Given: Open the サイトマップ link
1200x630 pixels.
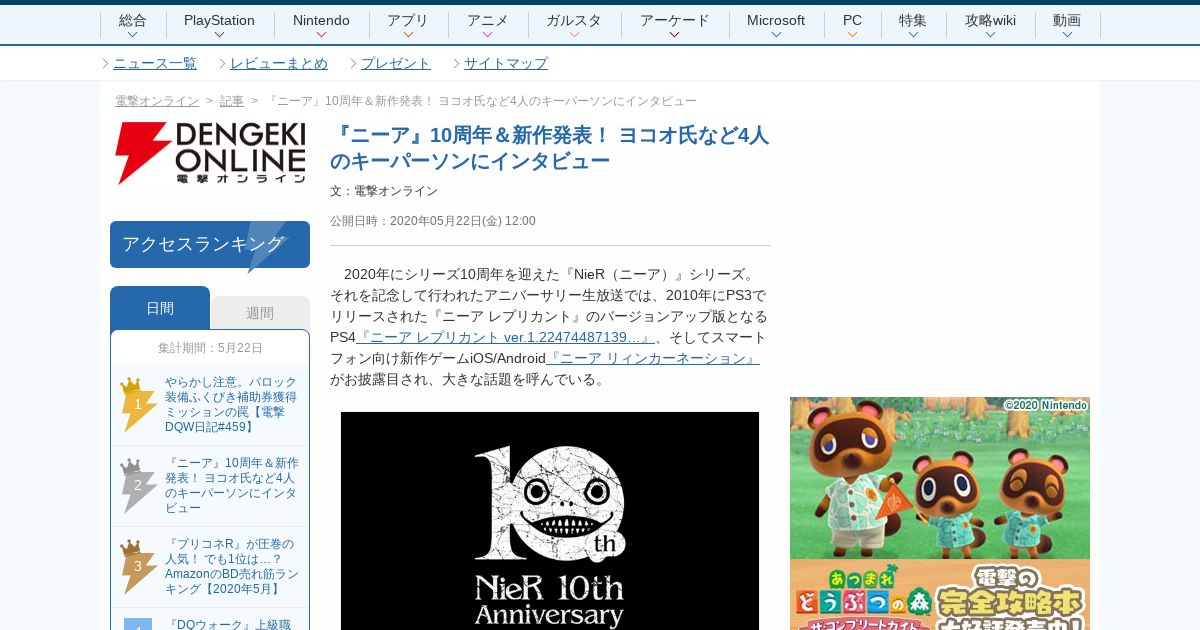Looking at the screenshot, I should click(506, 63).
